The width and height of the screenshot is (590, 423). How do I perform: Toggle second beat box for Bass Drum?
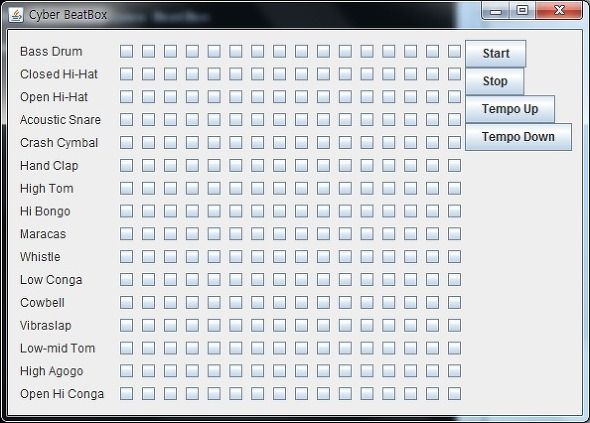tap(148, 51)
